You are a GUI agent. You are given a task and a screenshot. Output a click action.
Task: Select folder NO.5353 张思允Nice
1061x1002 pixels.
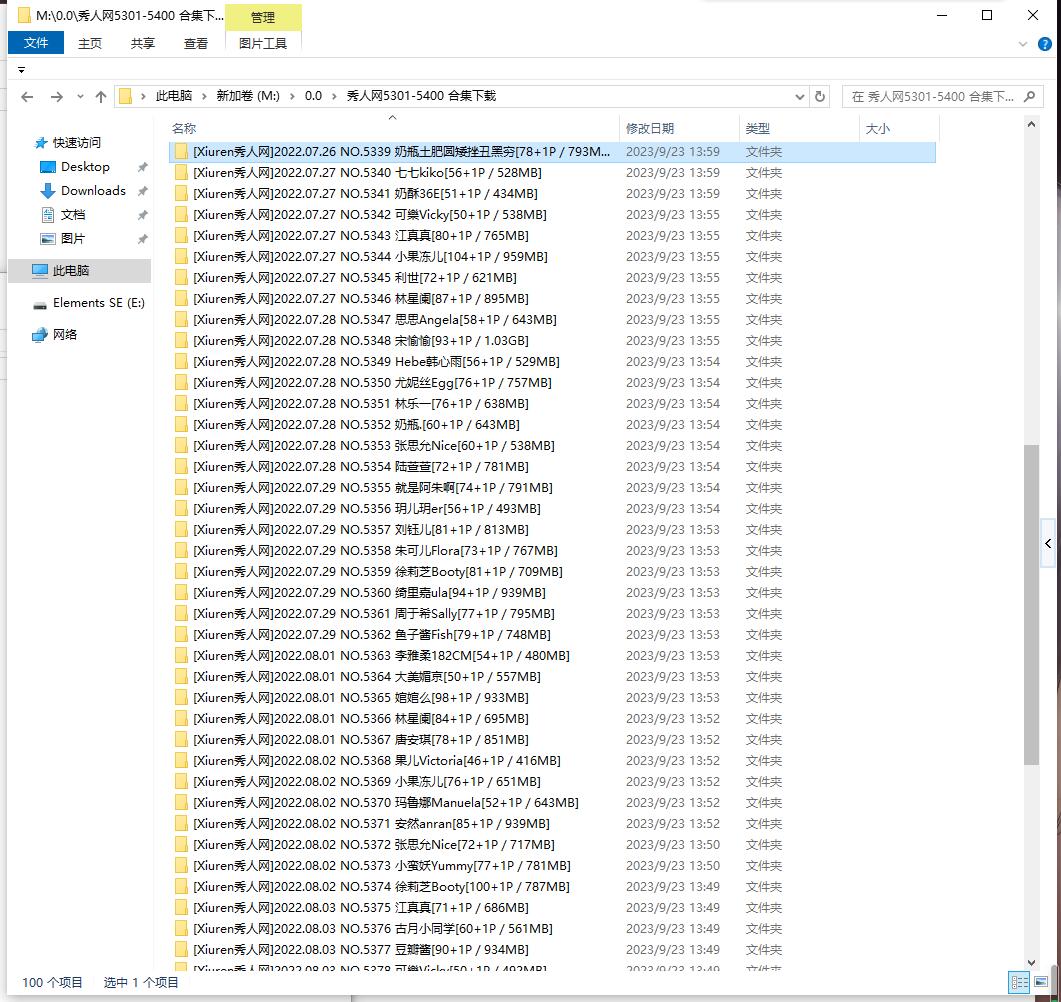[374, 445]
